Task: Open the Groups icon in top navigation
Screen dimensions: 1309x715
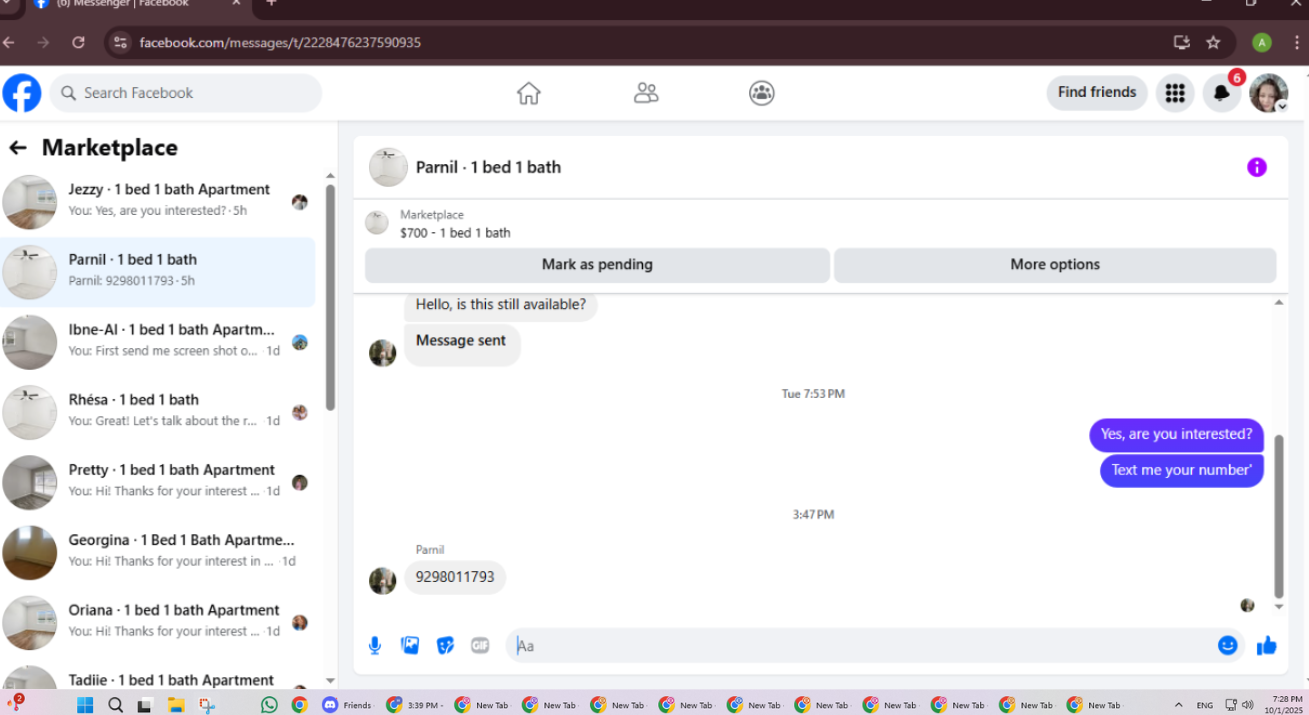Action: point(762,93)
